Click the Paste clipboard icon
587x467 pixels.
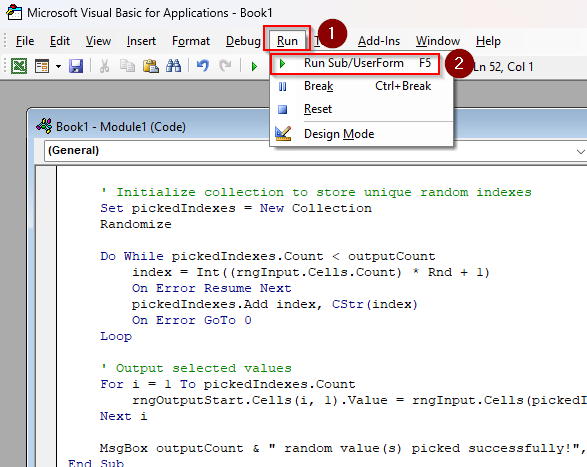(150, 66)
